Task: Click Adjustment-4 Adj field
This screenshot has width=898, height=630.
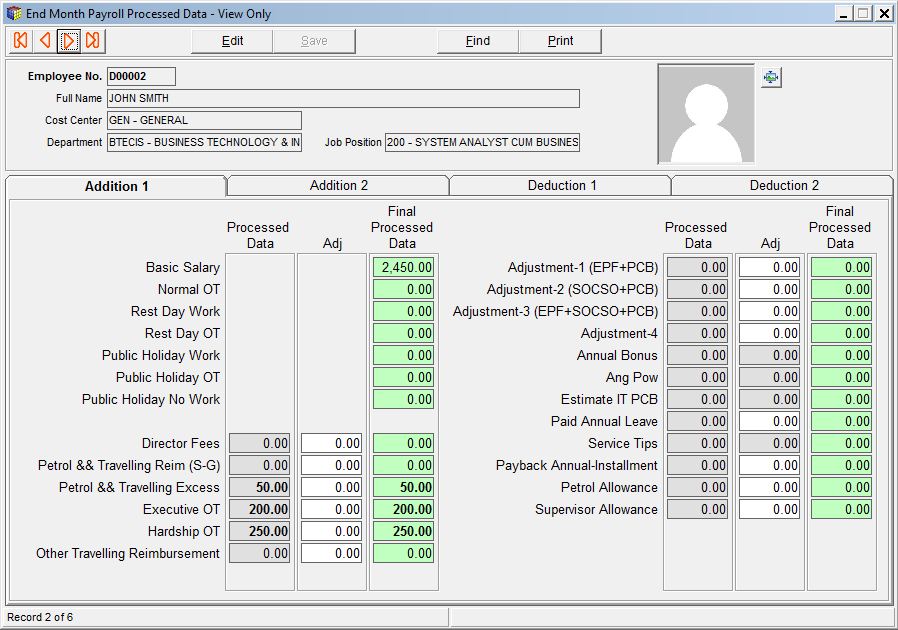Action: tap(769, 333)
